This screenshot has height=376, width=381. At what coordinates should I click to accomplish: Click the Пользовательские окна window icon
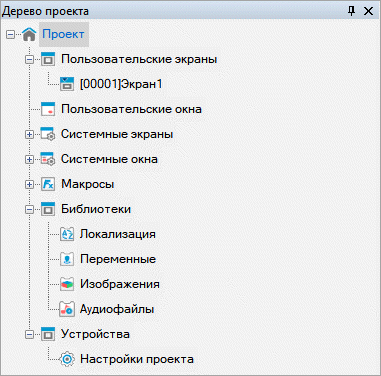click(x=48, y=109)
